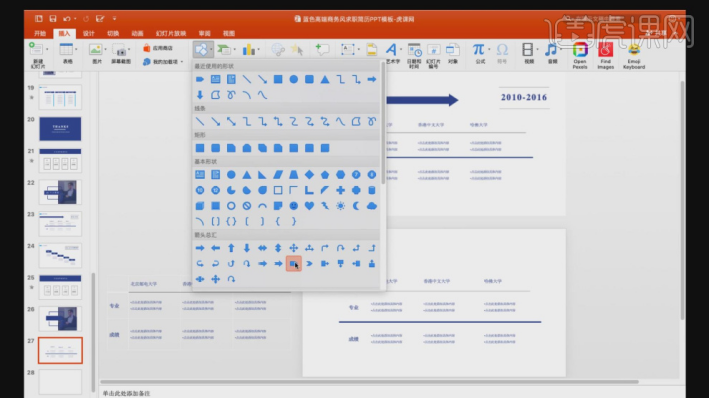
Task: Select the diamond shape in basic shapes
Action: (x=309, y=175)
